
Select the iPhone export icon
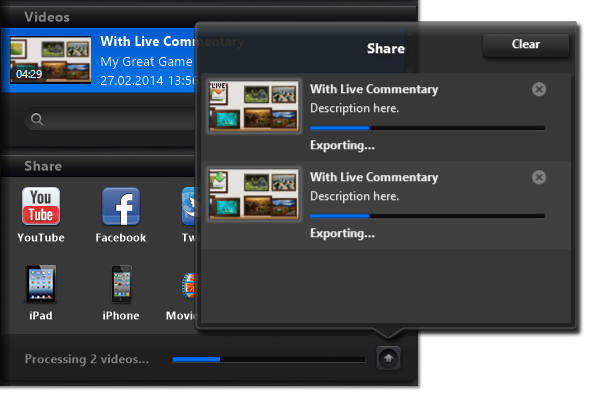pos(121,284)
